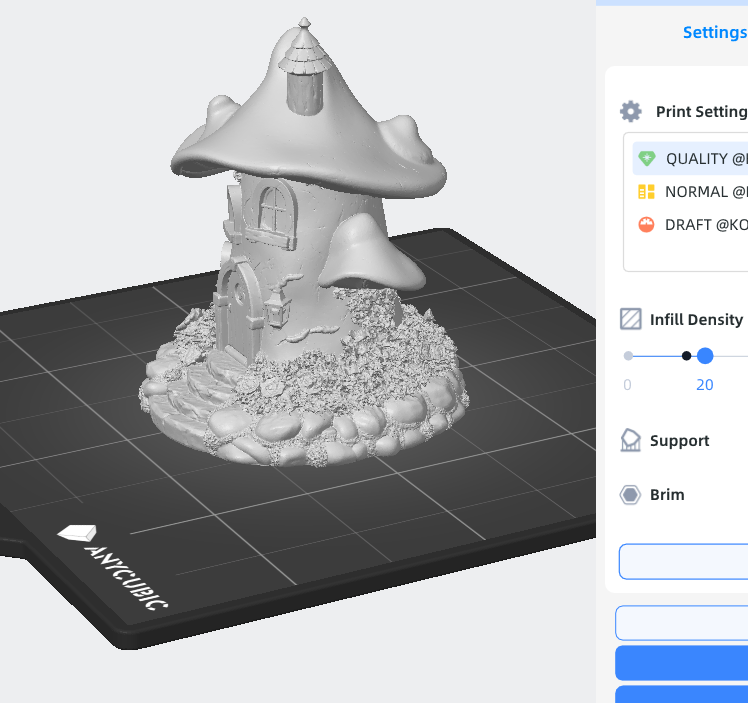Click the hexagonal Brim icon
Viewport: 748px width, 703px height.
pyautogui.click(x=630, y=495)
